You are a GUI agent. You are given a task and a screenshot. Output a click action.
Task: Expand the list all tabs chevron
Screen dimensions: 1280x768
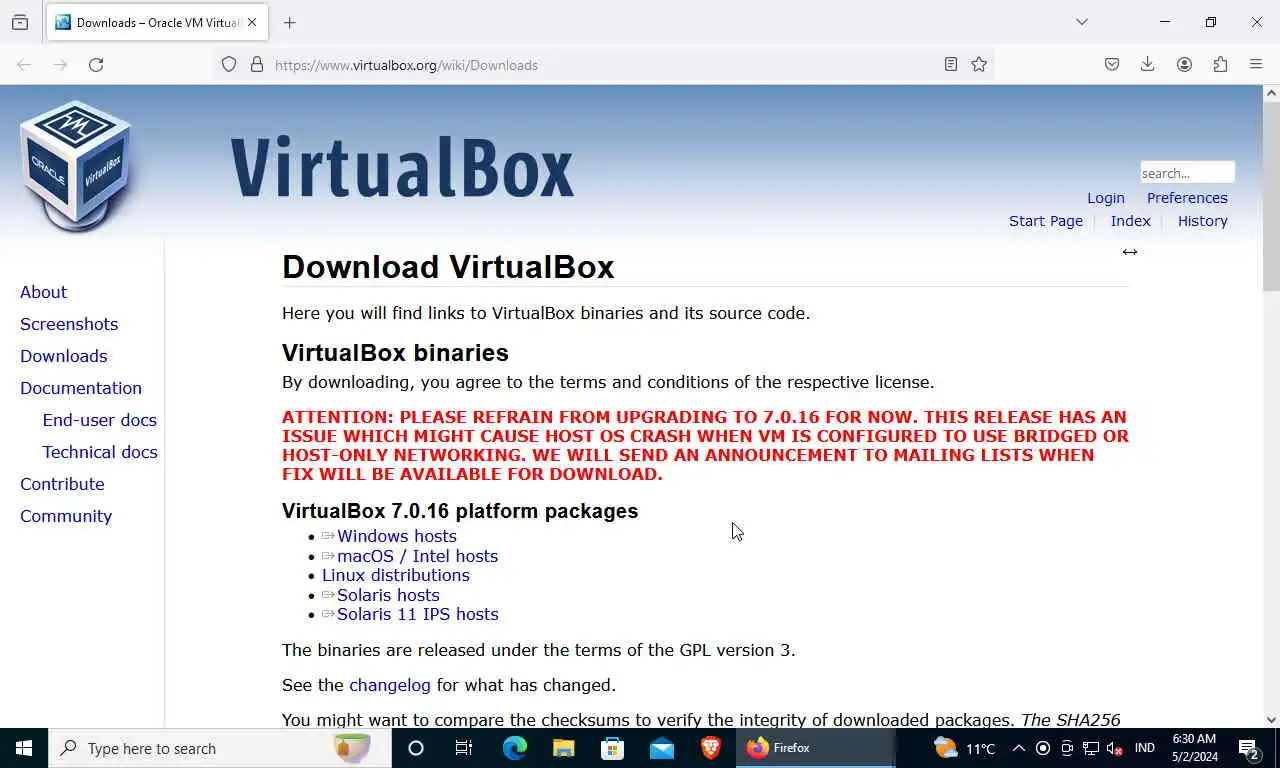tap(1081, 22)
